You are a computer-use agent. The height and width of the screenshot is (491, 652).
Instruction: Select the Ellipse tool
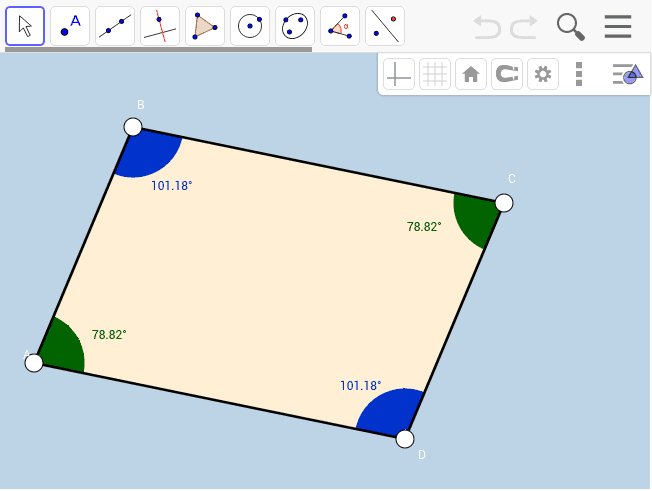pos(295,26)
